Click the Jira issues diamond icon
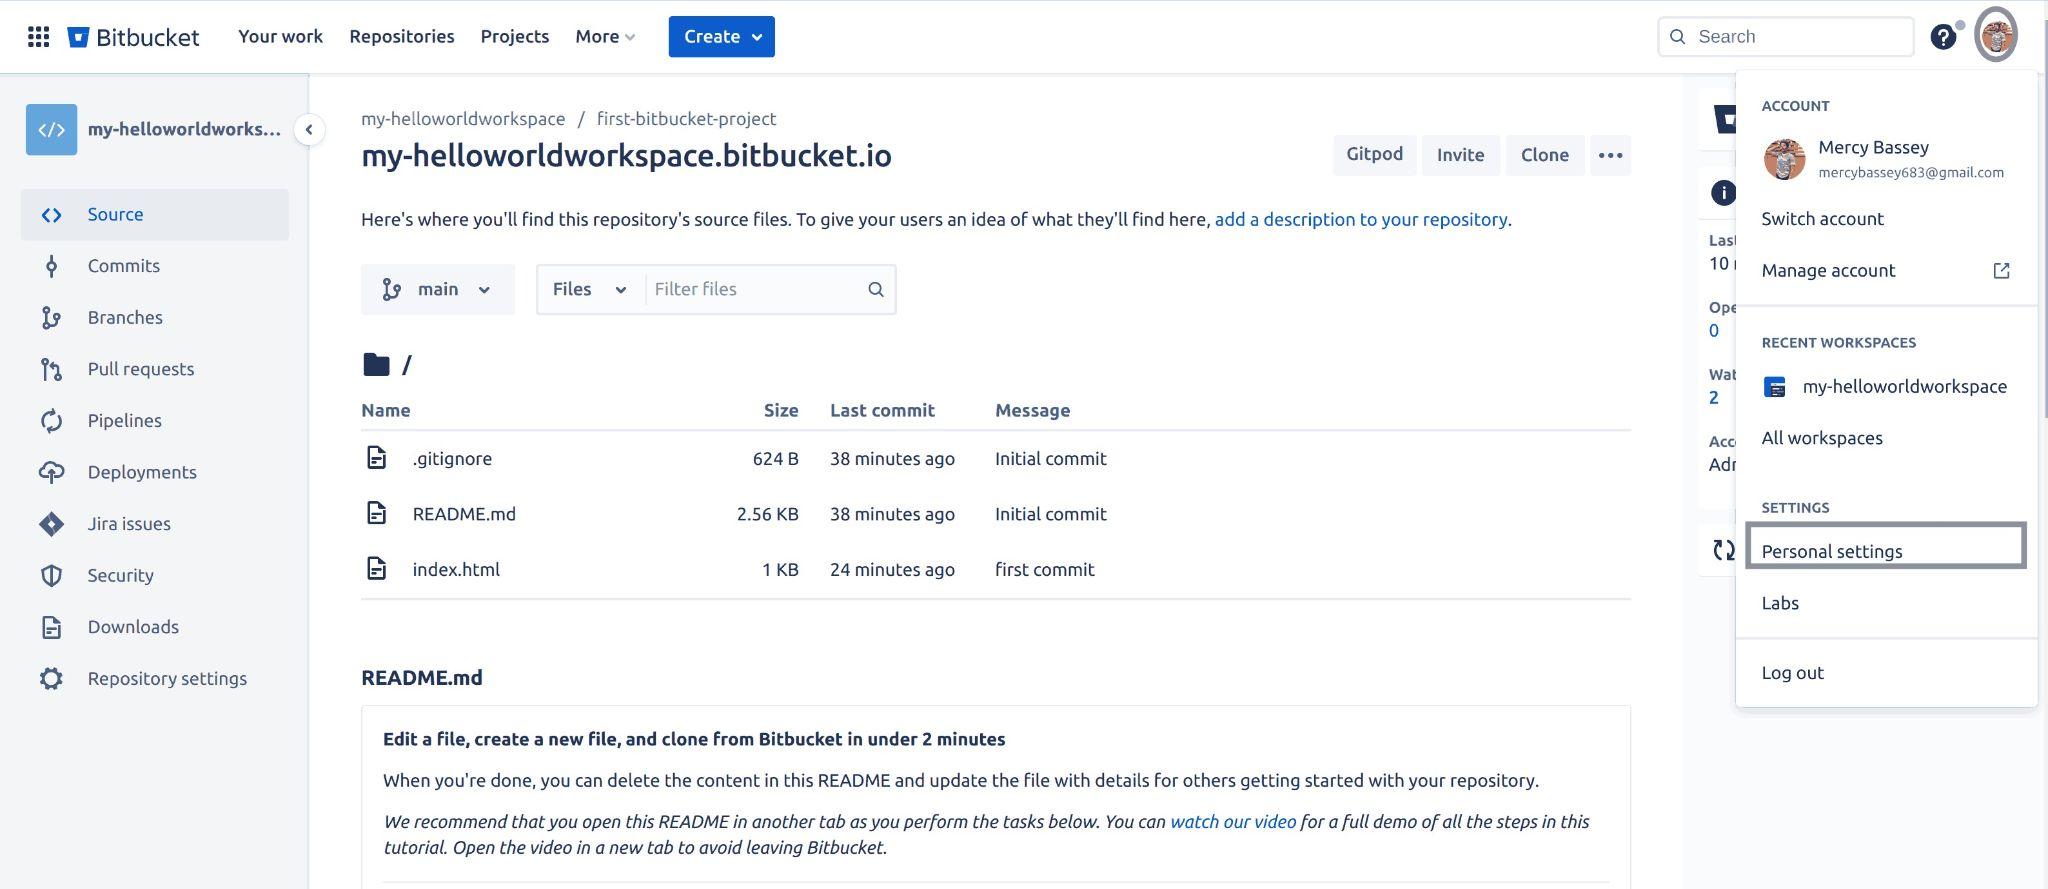 [52, 524]
